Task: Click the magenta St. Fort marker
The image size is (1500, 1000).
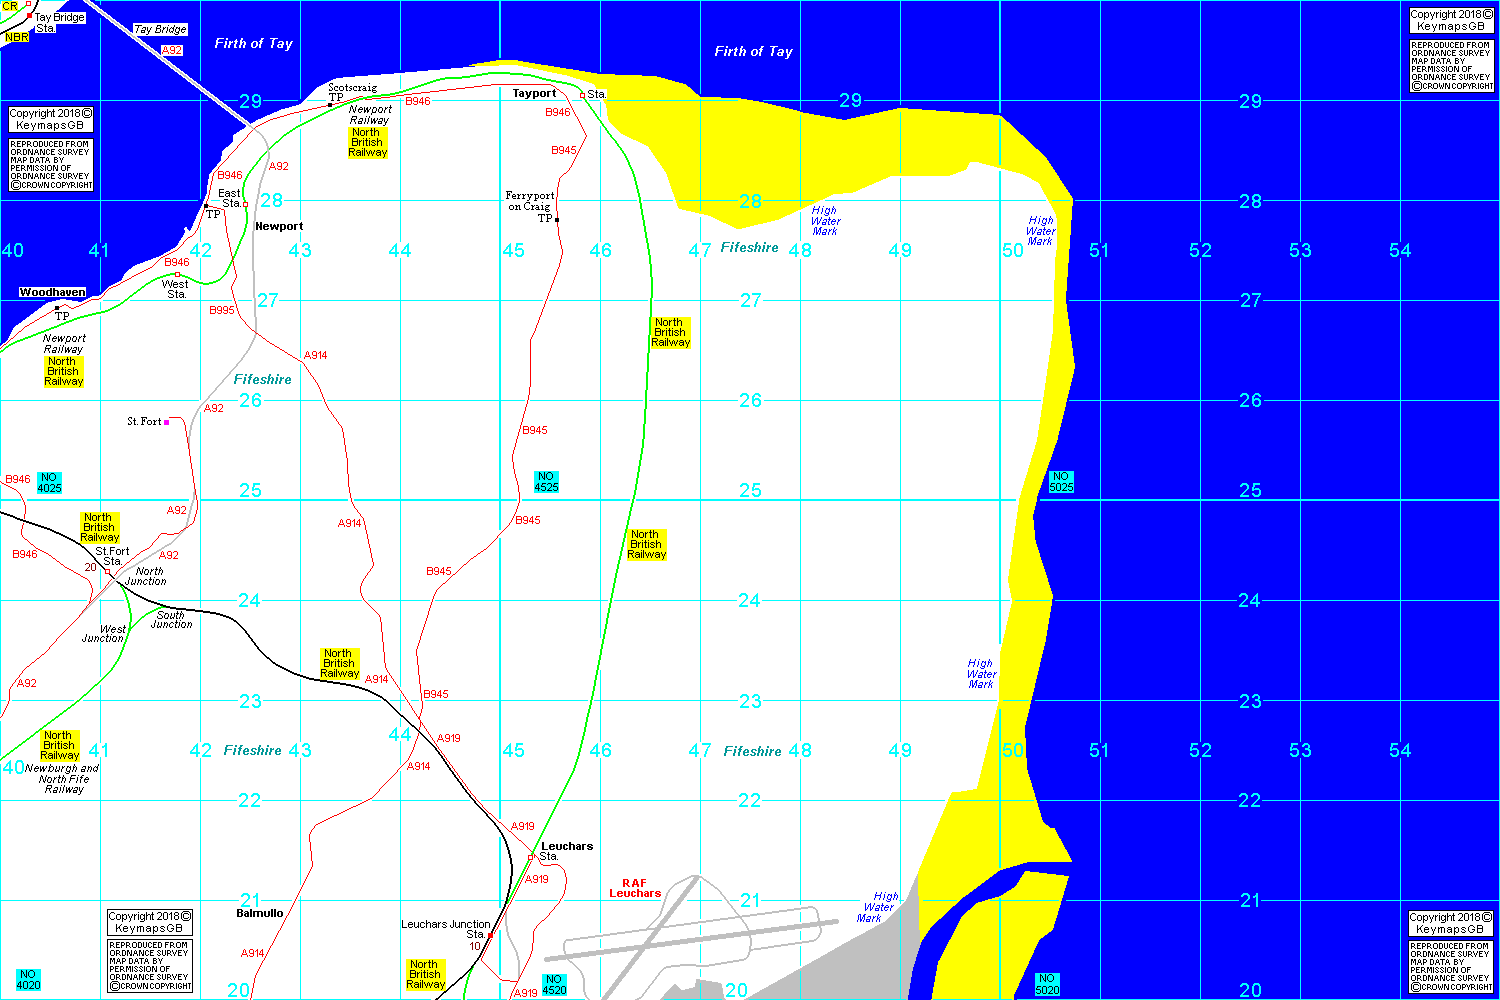Action: pyautogui.click(x=166, y=422)
